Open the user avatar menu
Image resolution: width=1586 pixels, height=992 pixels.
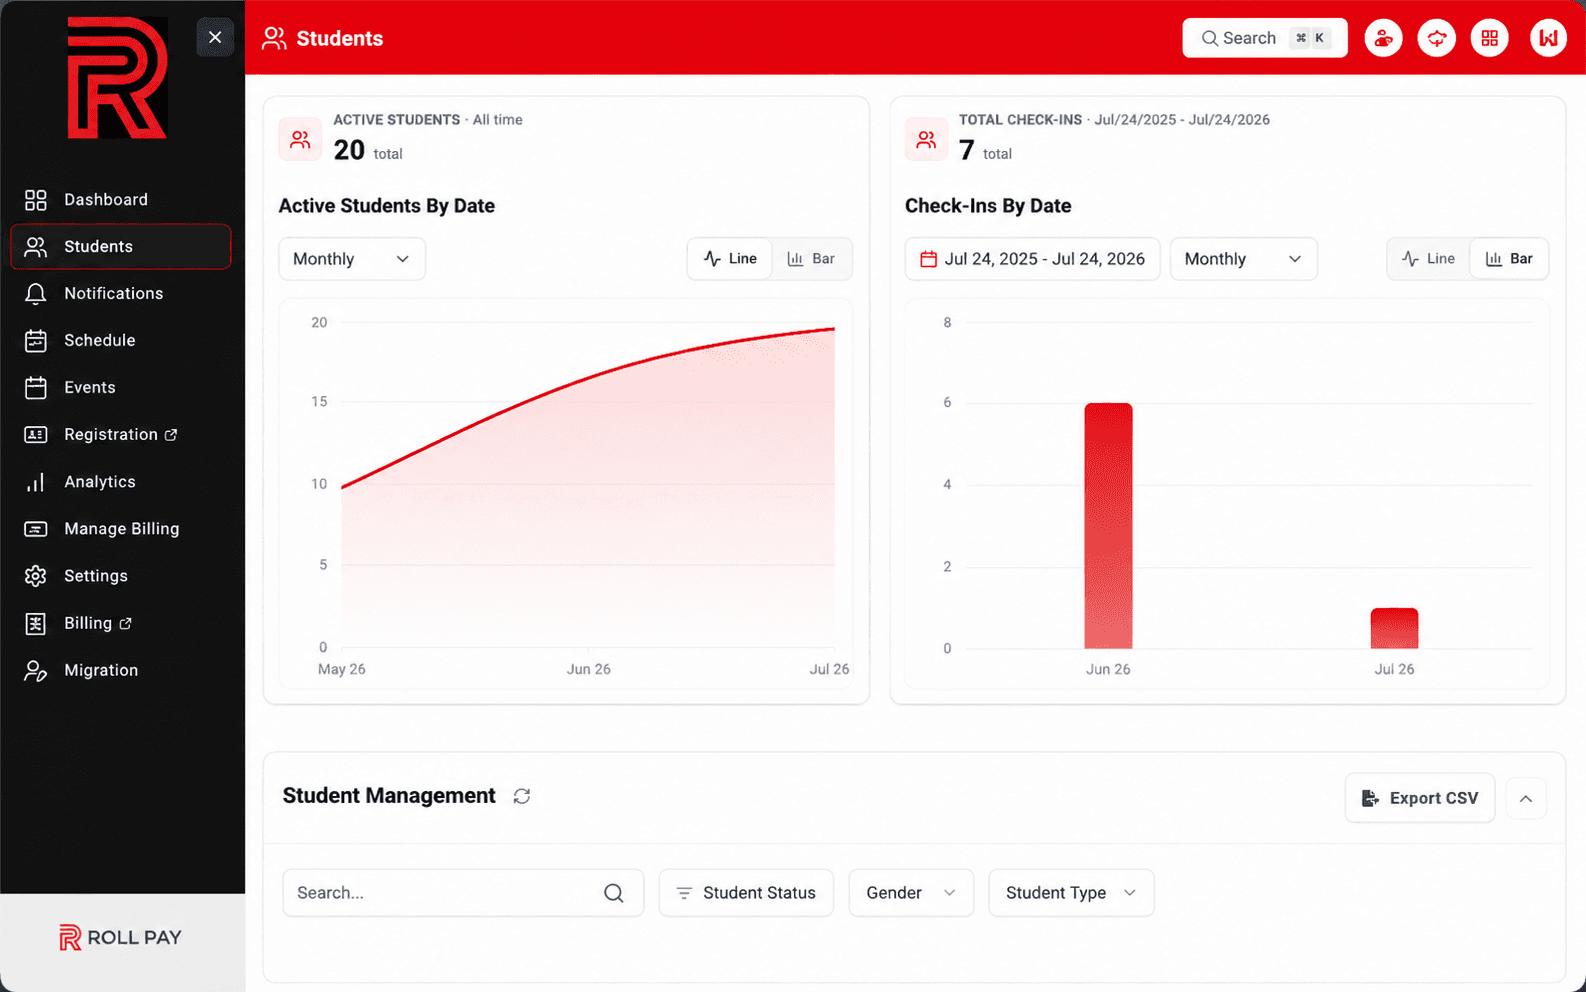pyautogui.click(x=1548, y=38)
